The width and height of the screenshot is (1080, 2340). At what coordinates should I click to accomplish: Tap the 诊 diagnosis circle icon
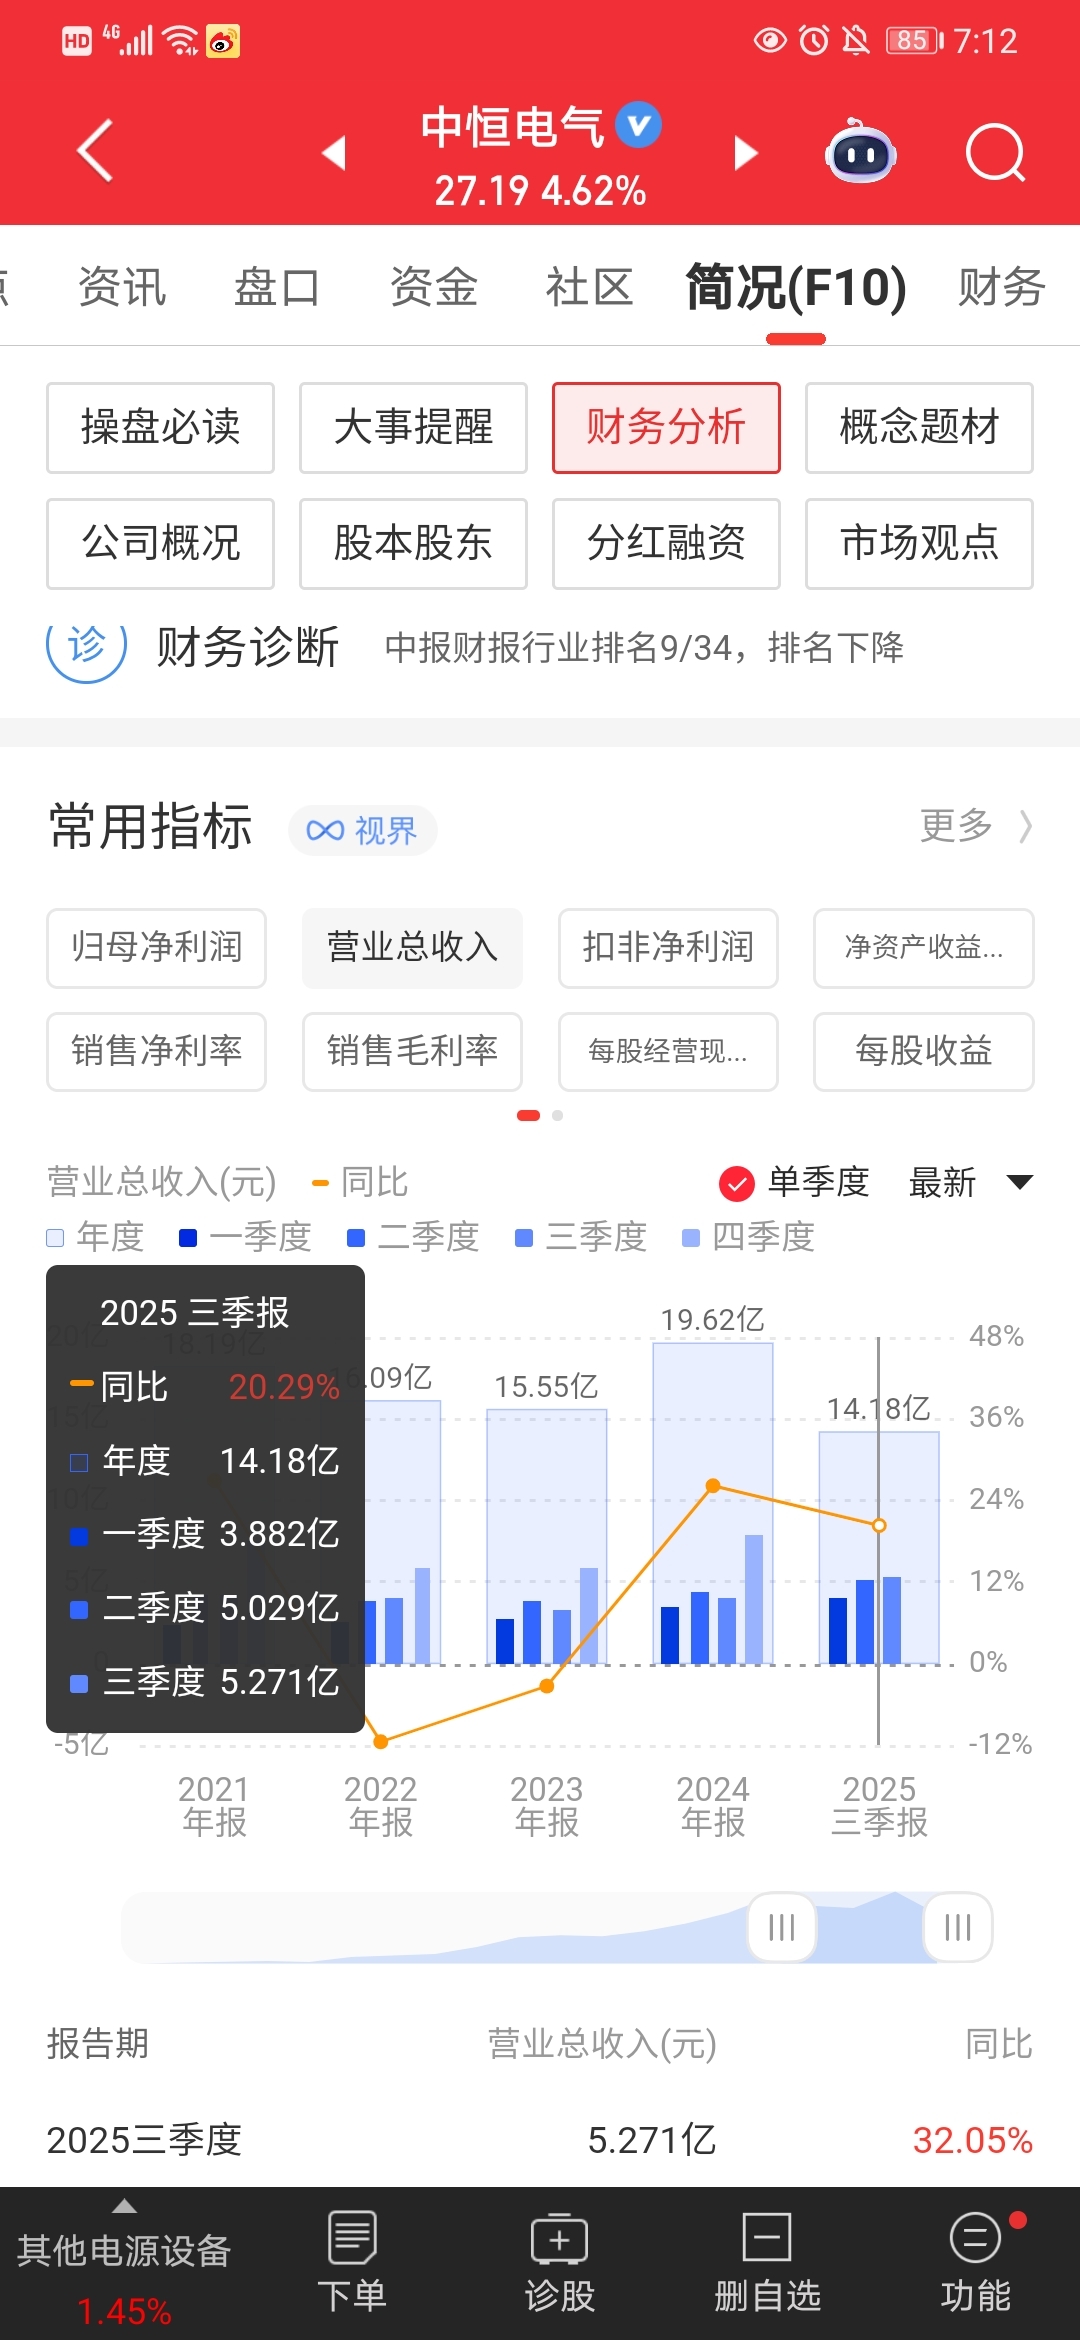87,648
